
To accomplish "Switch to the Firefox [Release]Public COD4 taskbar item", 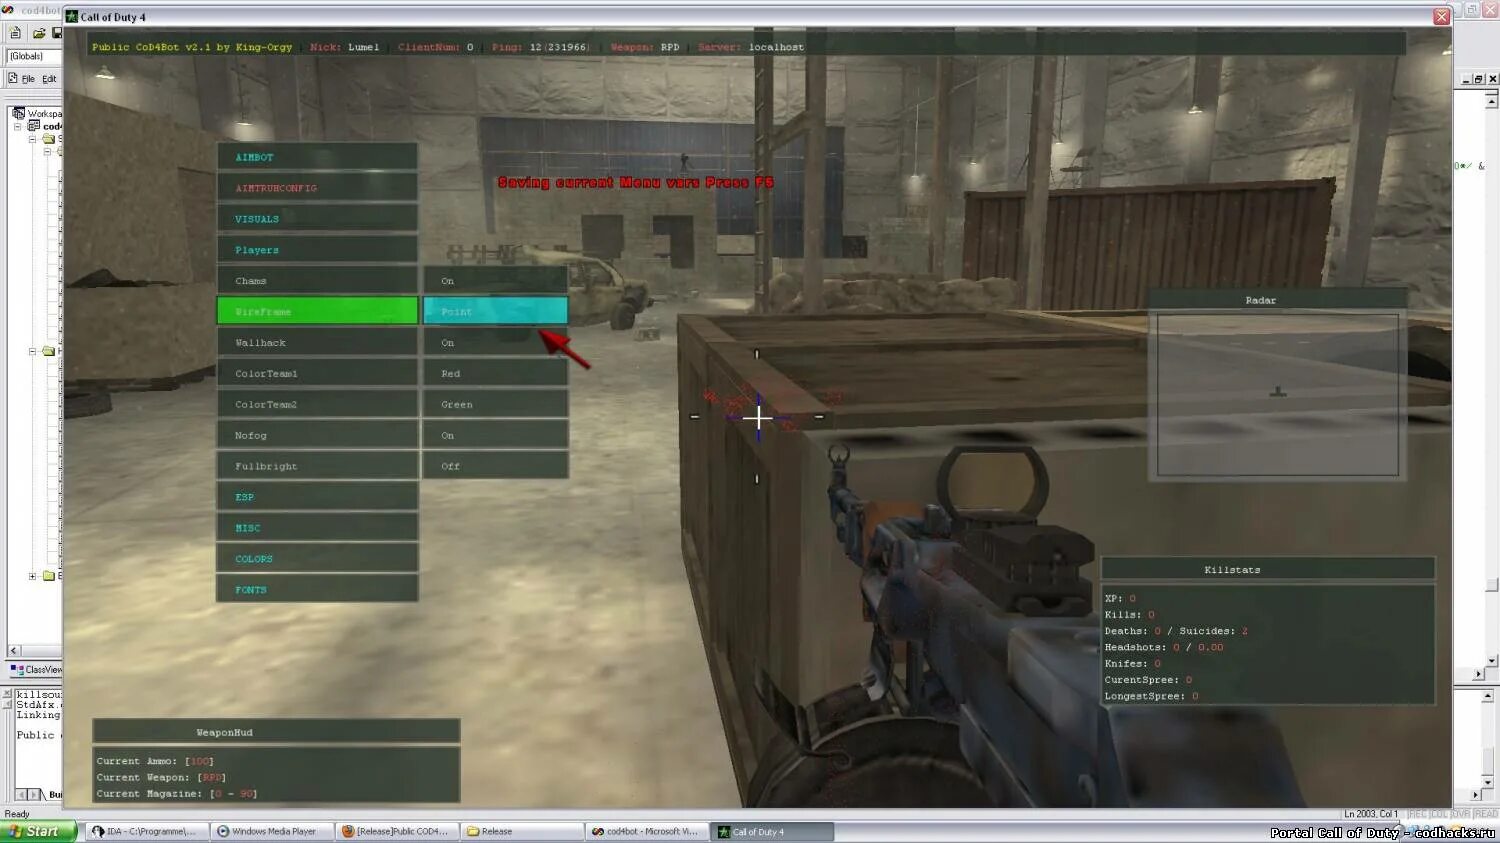I will click(397, 831).
